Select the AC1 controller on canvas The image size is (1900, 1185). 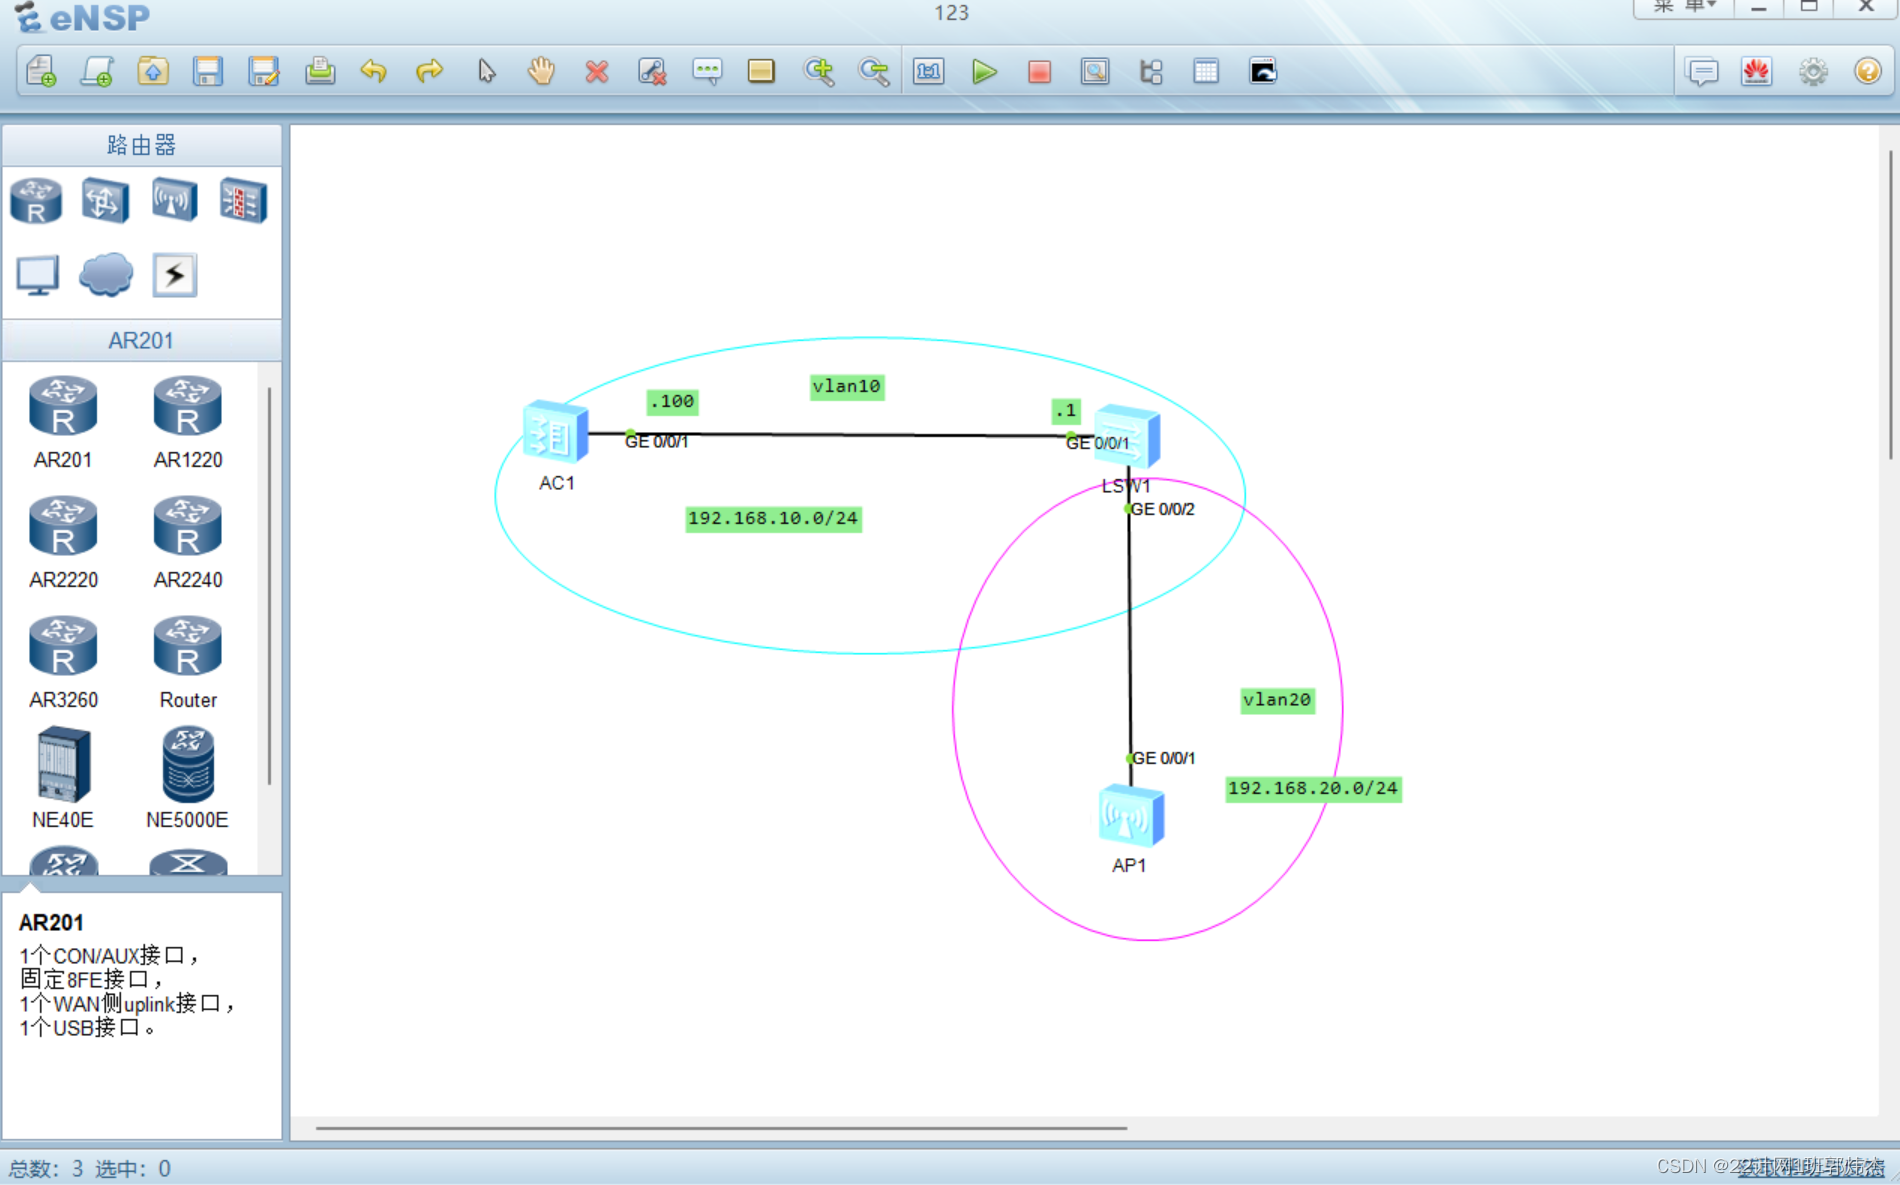tap(556, 433)
